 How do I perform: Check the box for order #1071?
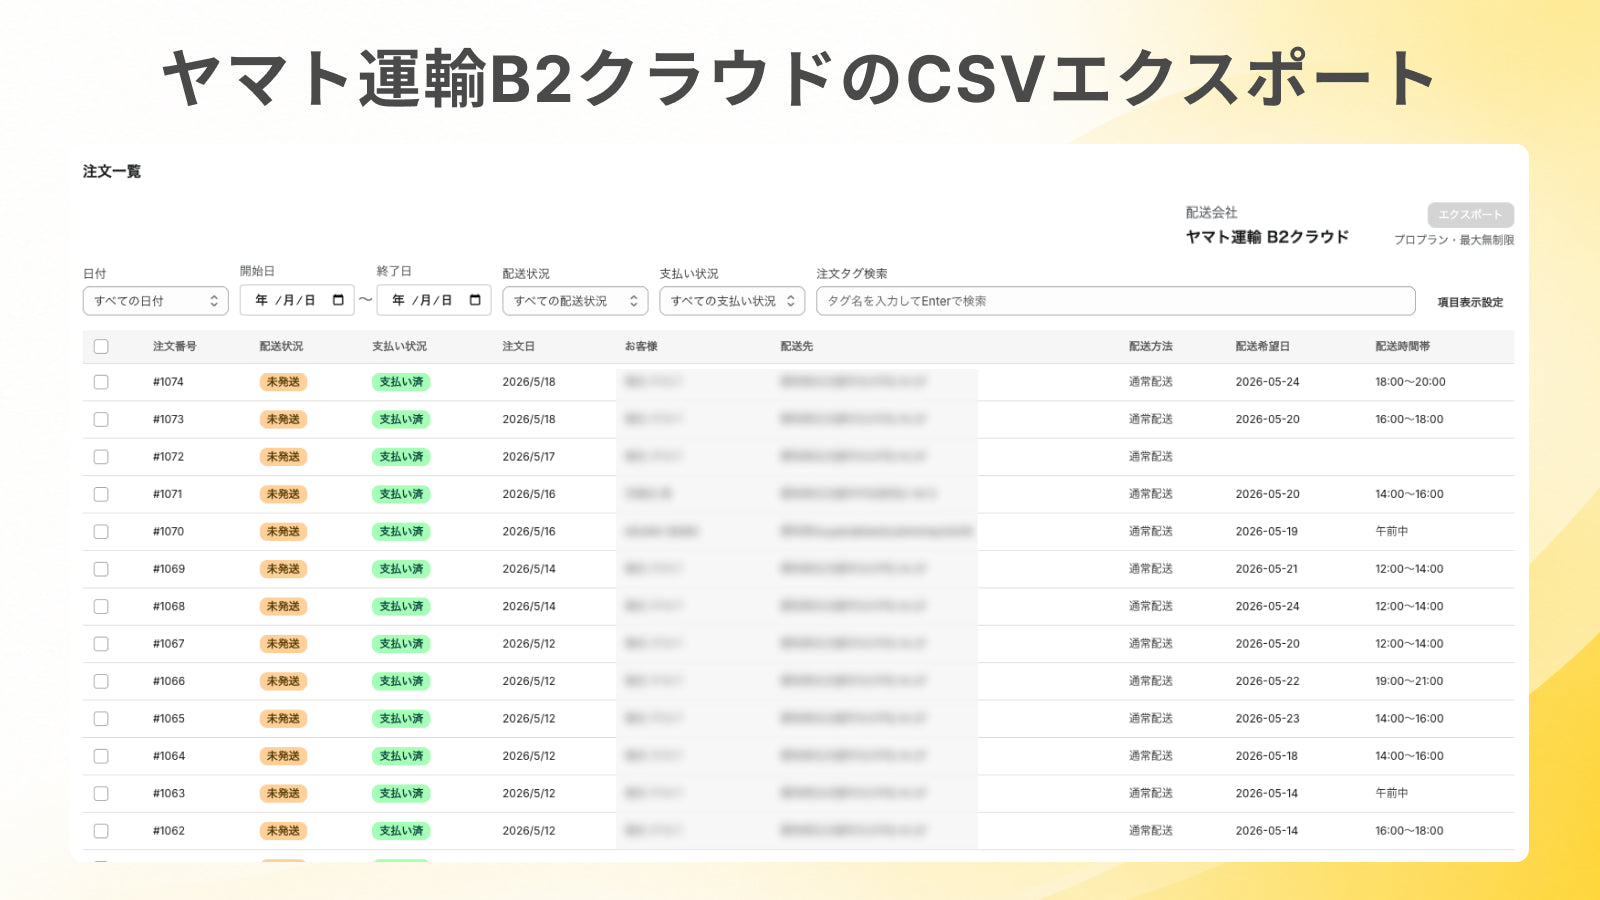[x=101, y=494]
